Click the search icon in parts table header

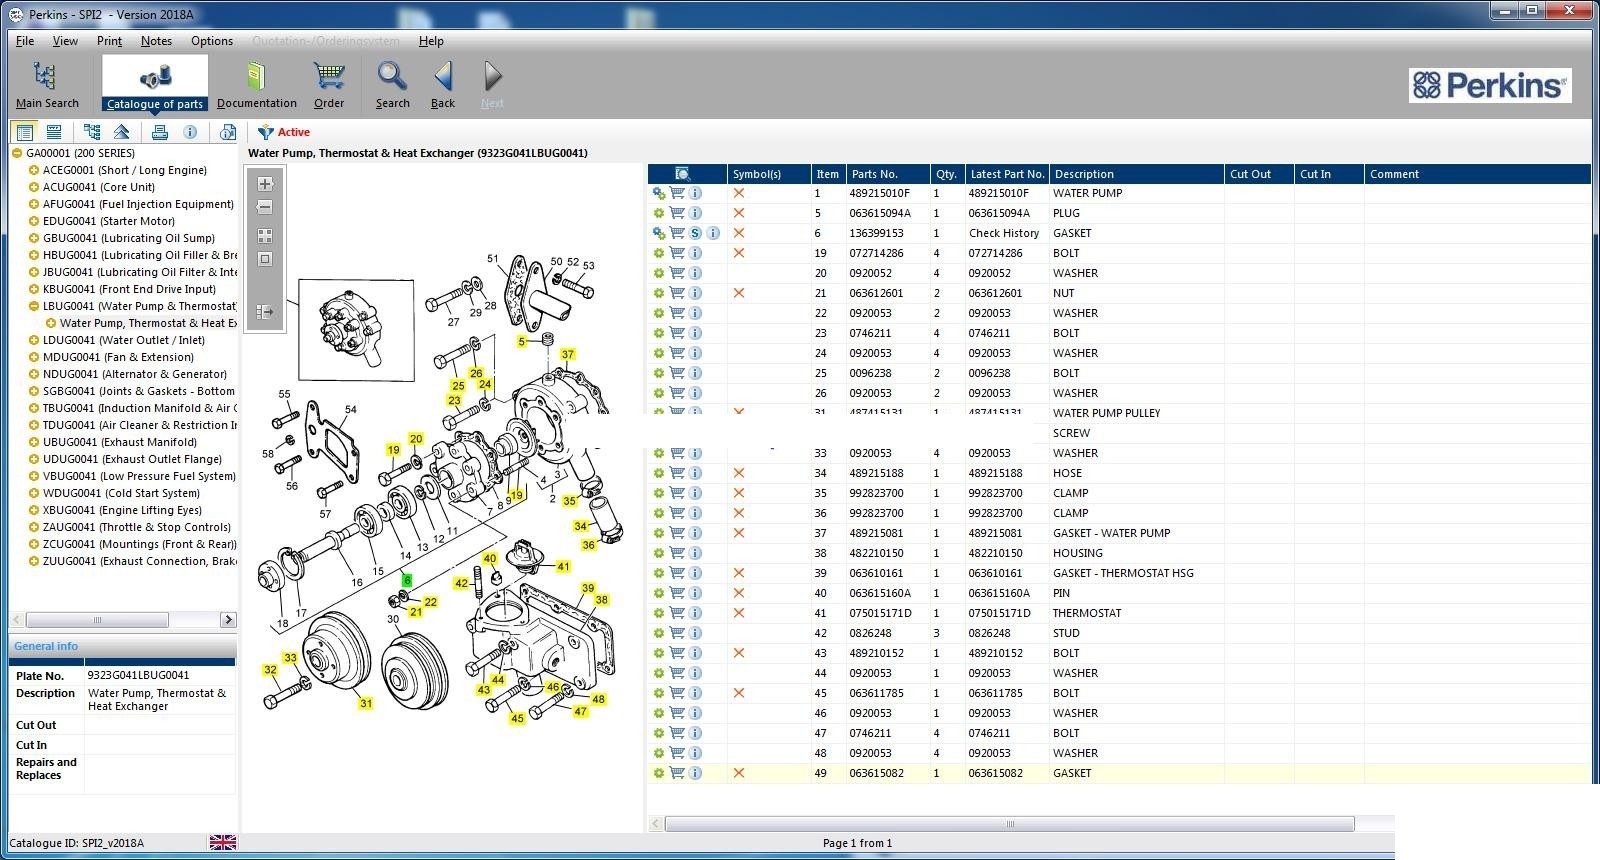pos(683,174)
